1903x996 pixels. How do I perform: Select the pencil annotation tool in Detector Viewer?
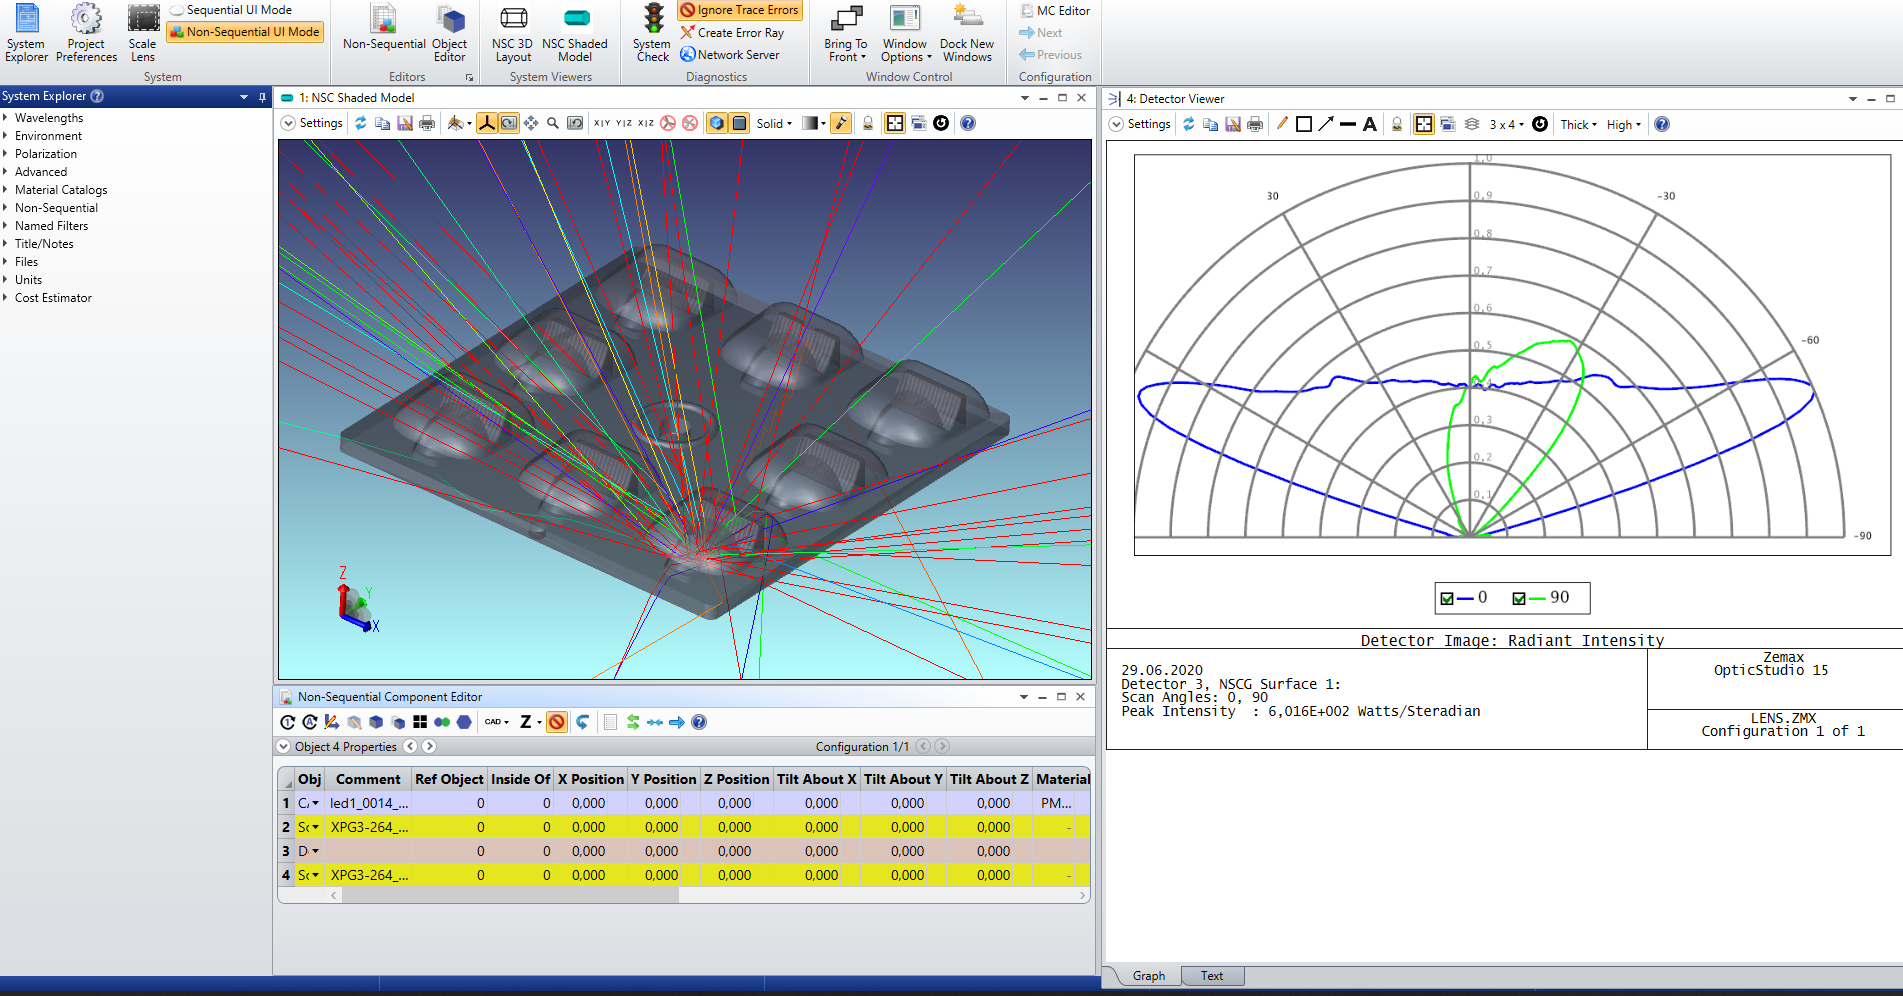[x=1282, y=124]
